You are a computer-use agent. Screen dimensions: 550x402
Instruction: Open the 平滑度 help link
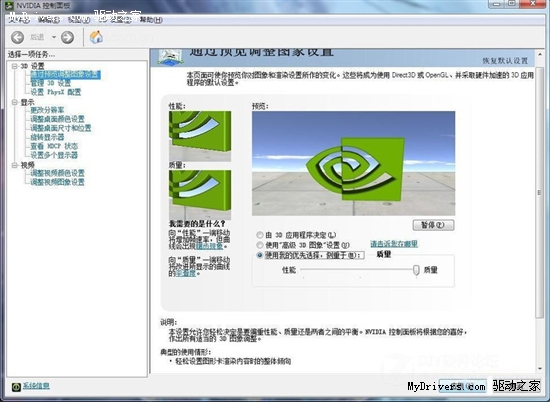186,273
